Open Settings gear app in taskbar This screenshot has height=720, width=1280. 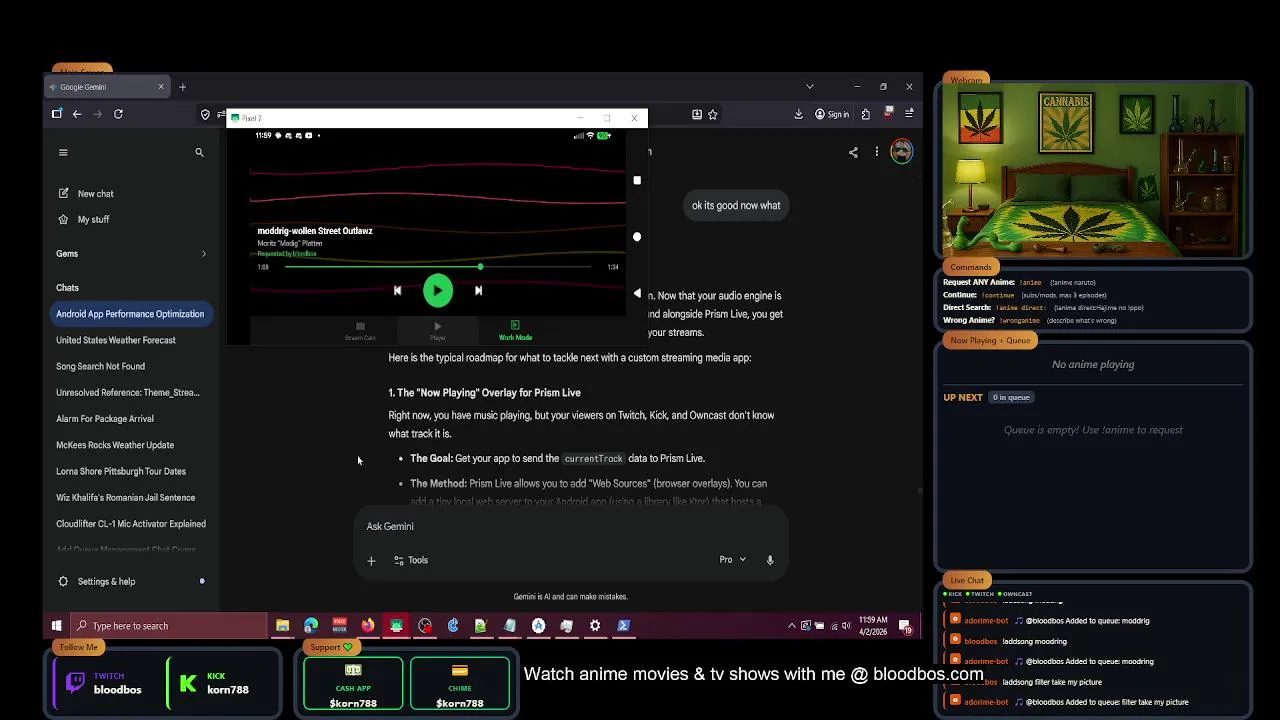[x=595, y=626]
